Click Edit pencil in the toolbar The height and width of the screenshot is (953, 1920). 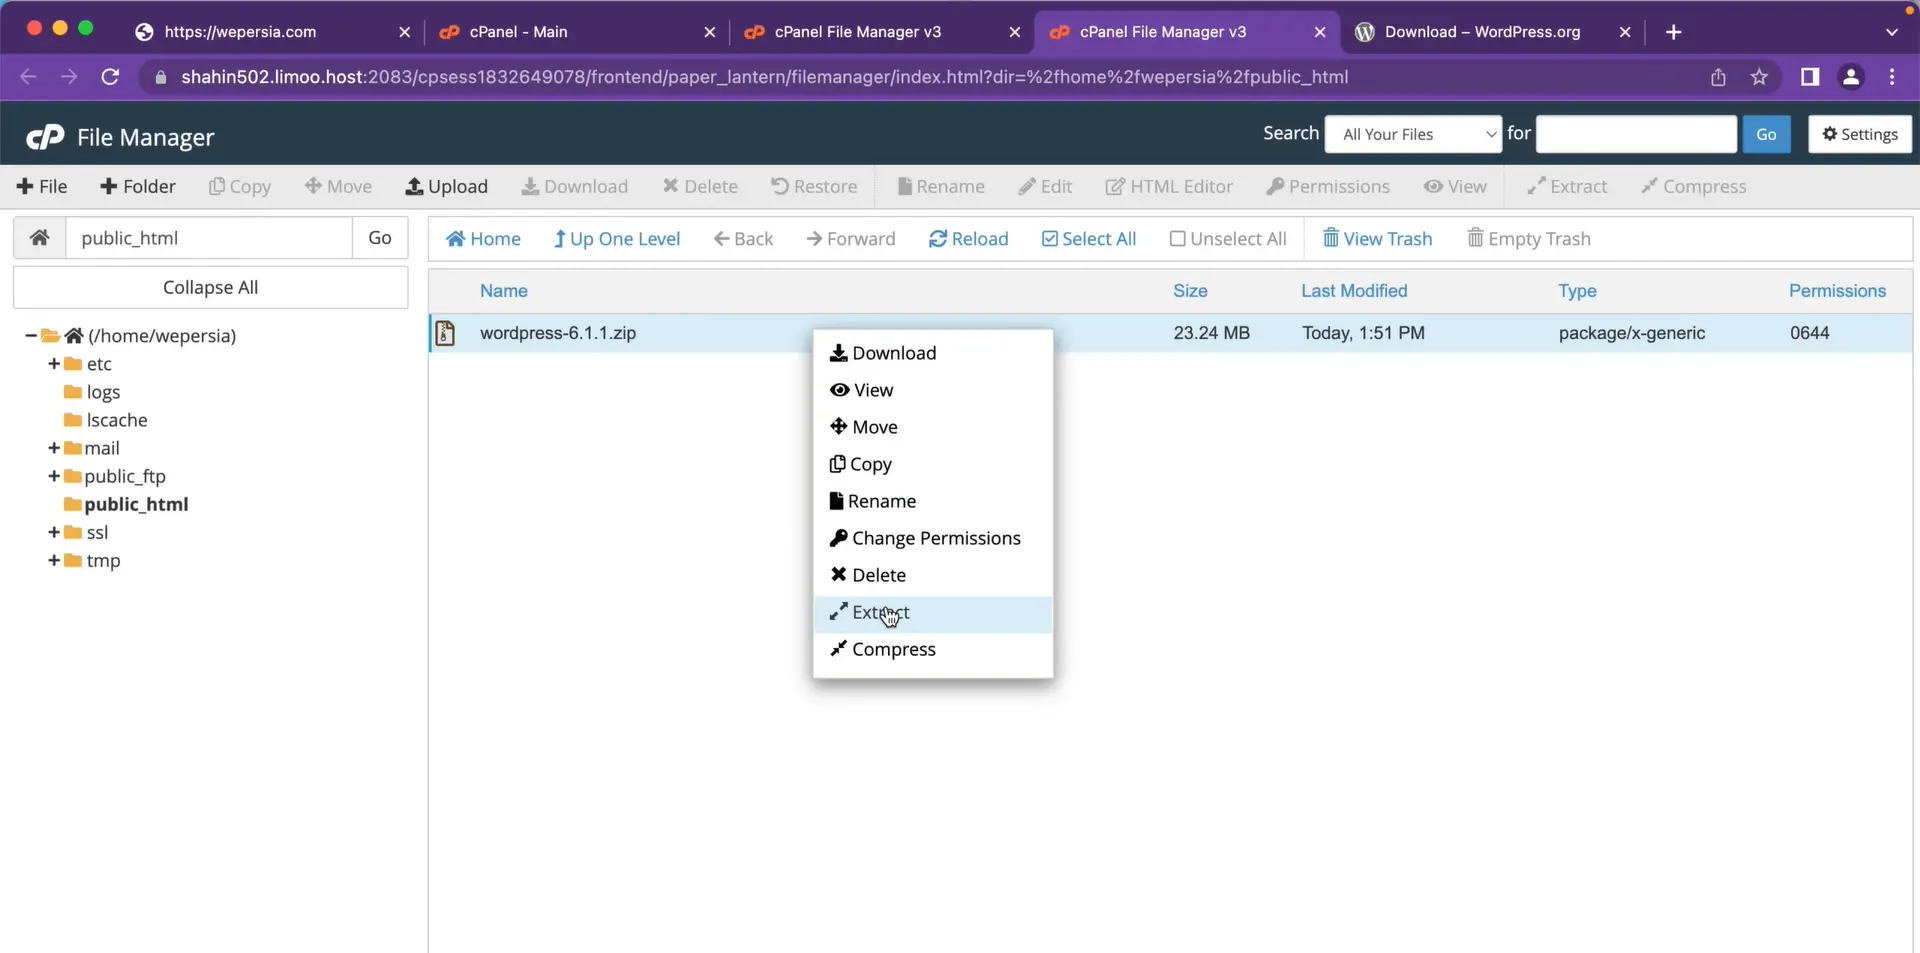(x=1045, y=187)
